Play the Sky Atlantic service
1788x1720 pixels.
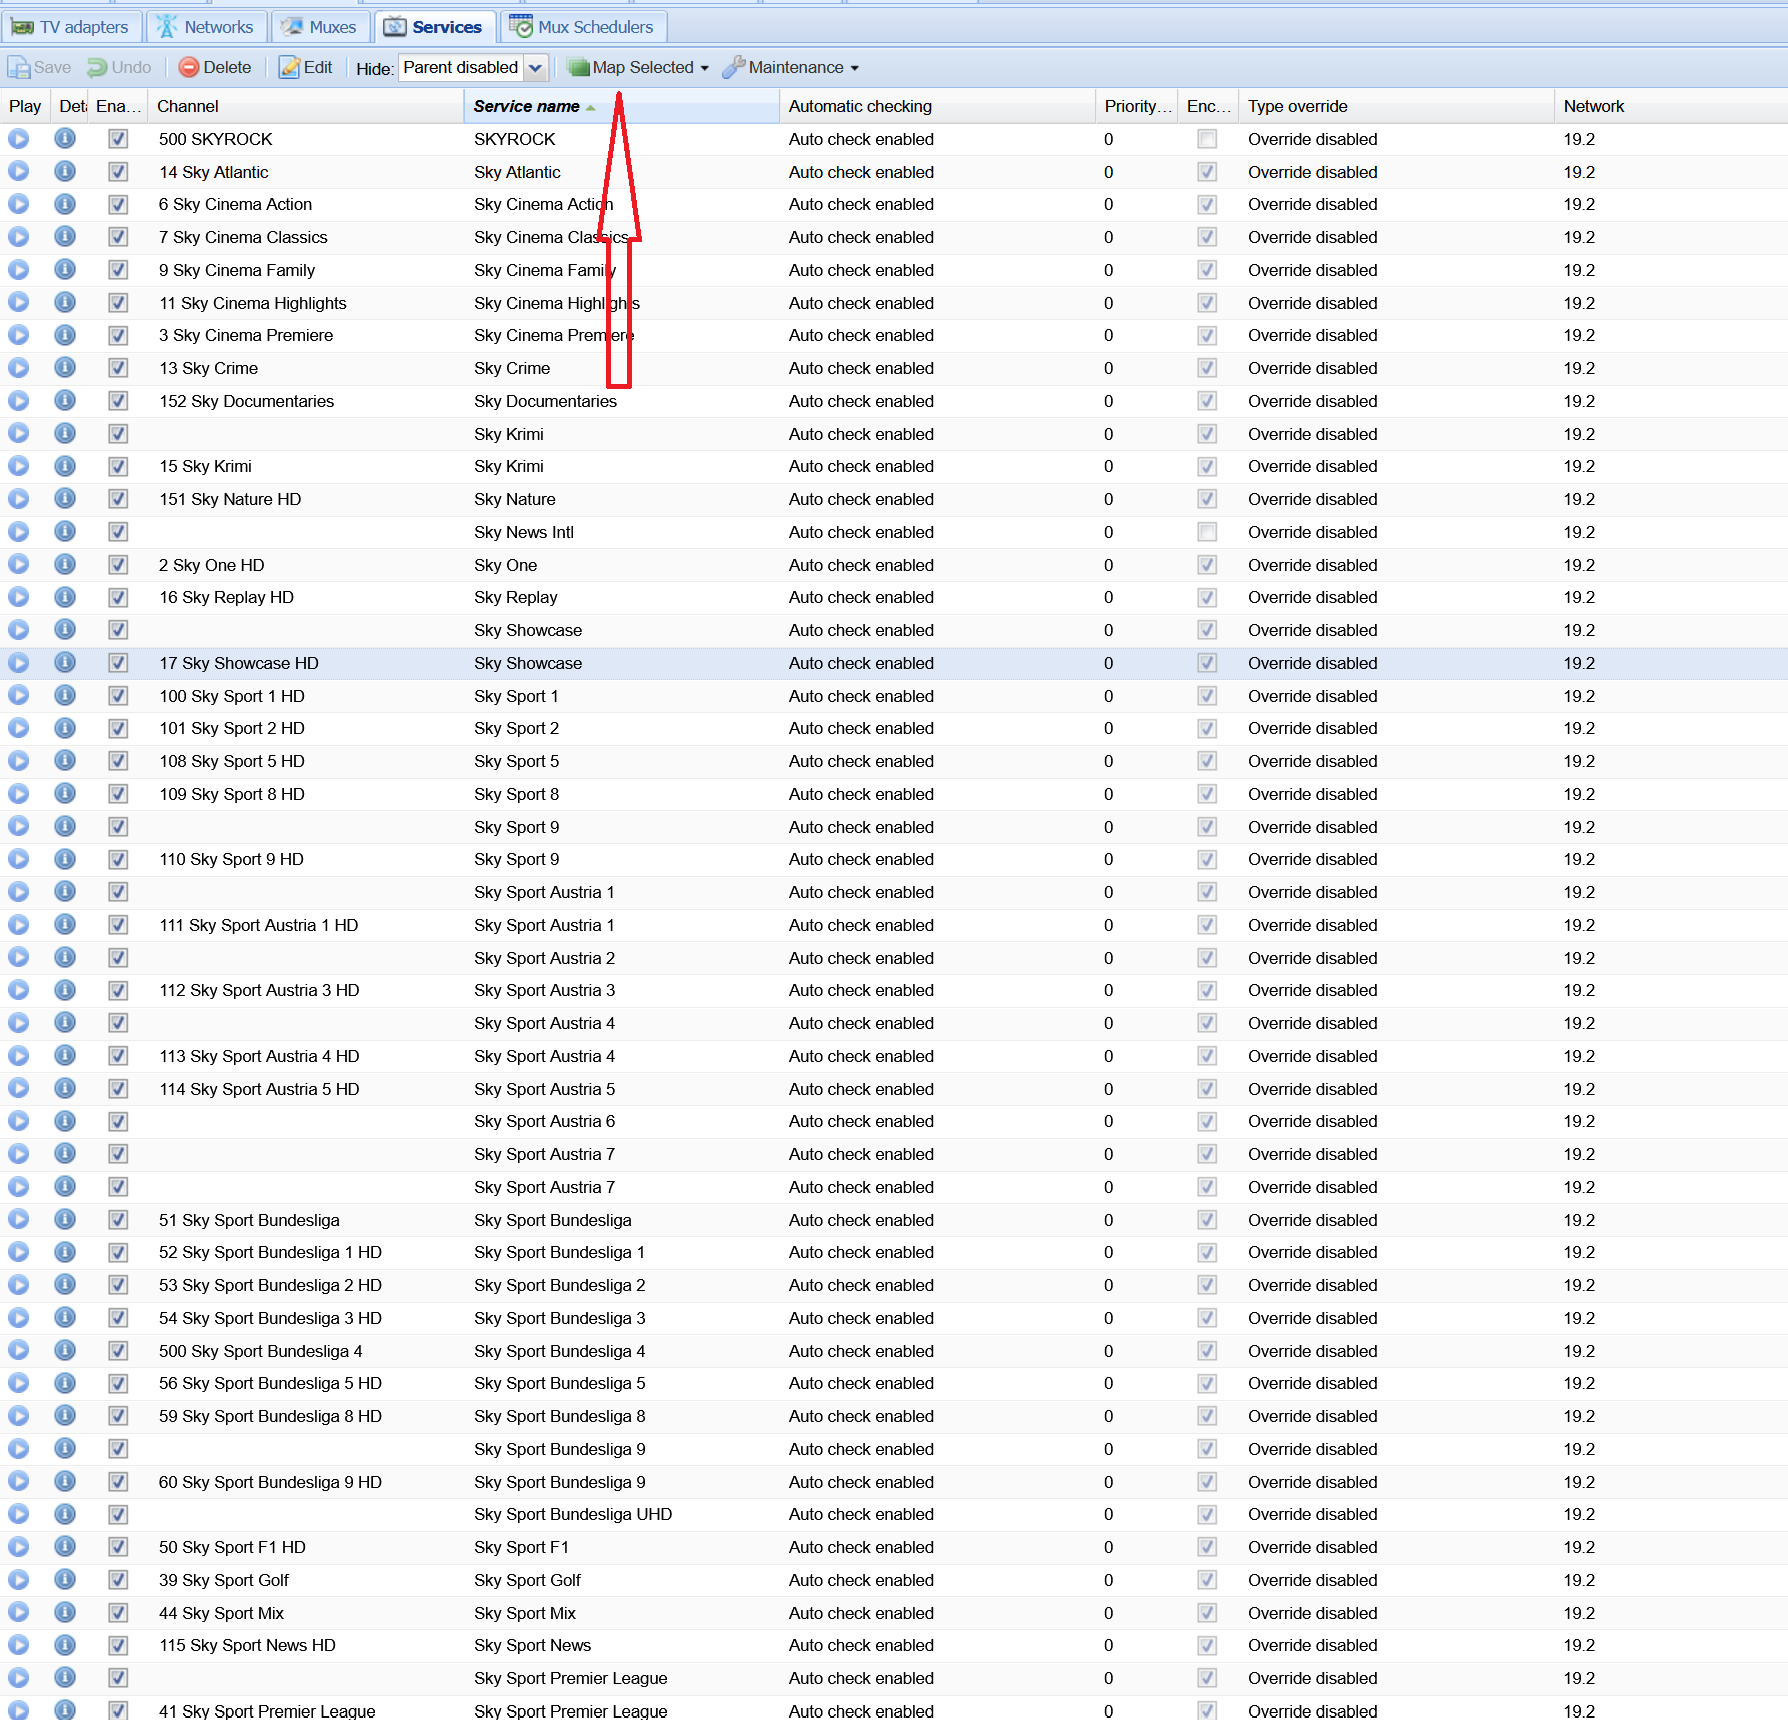coord(18,172)
